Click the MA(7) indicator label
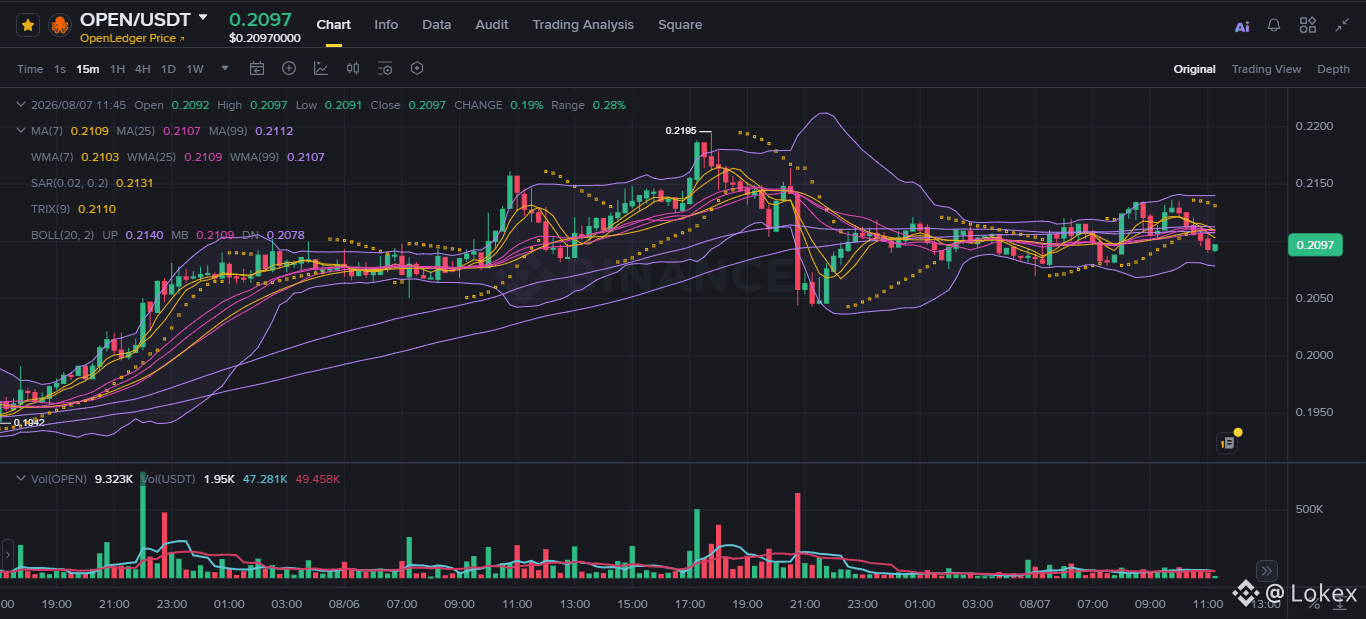 coord(47,131)
